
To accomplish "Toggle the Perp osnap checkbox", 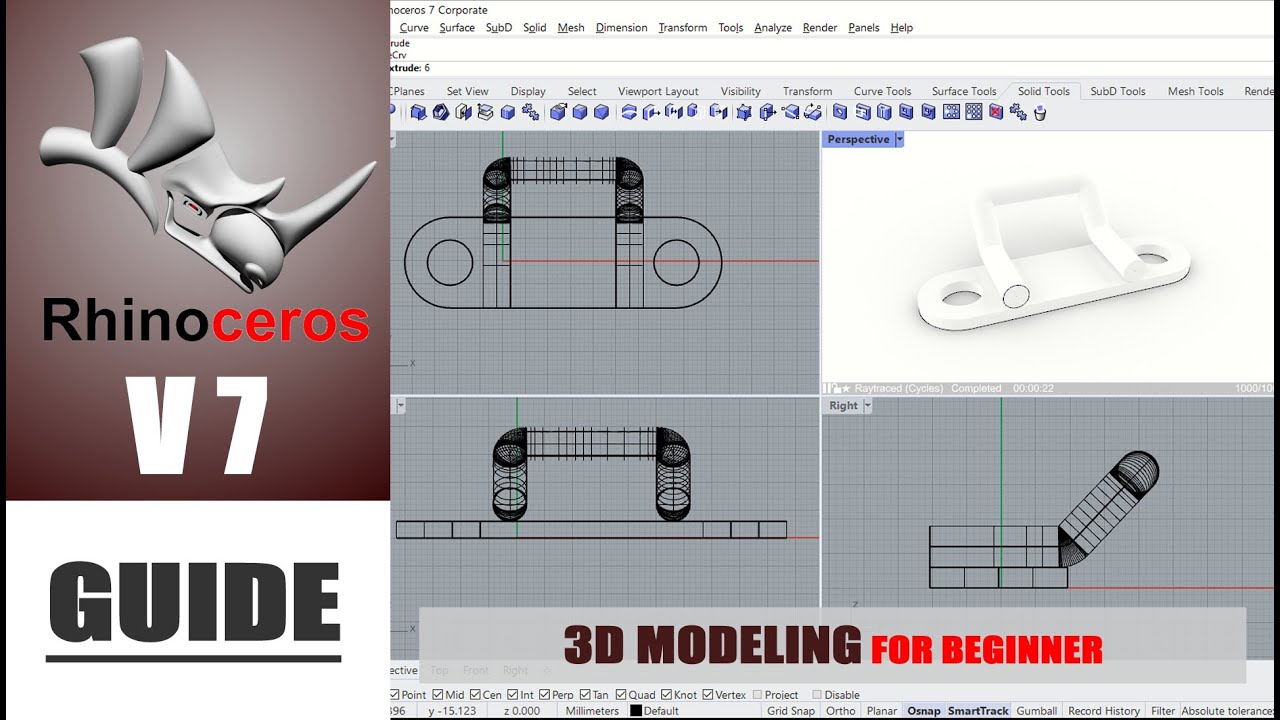I will (x=544, y=695).
